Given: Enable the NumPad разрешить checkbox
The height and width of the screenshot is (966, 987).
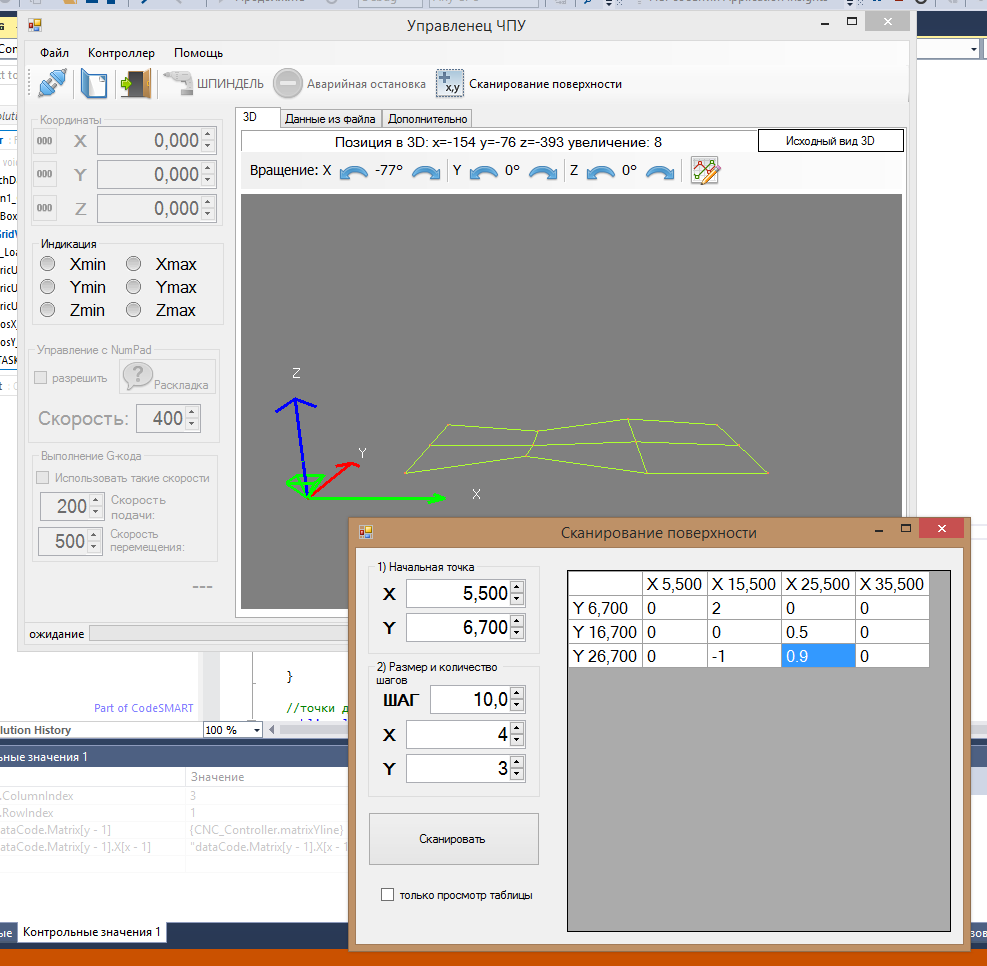Looking at the screenshot, I should [41, 378].
